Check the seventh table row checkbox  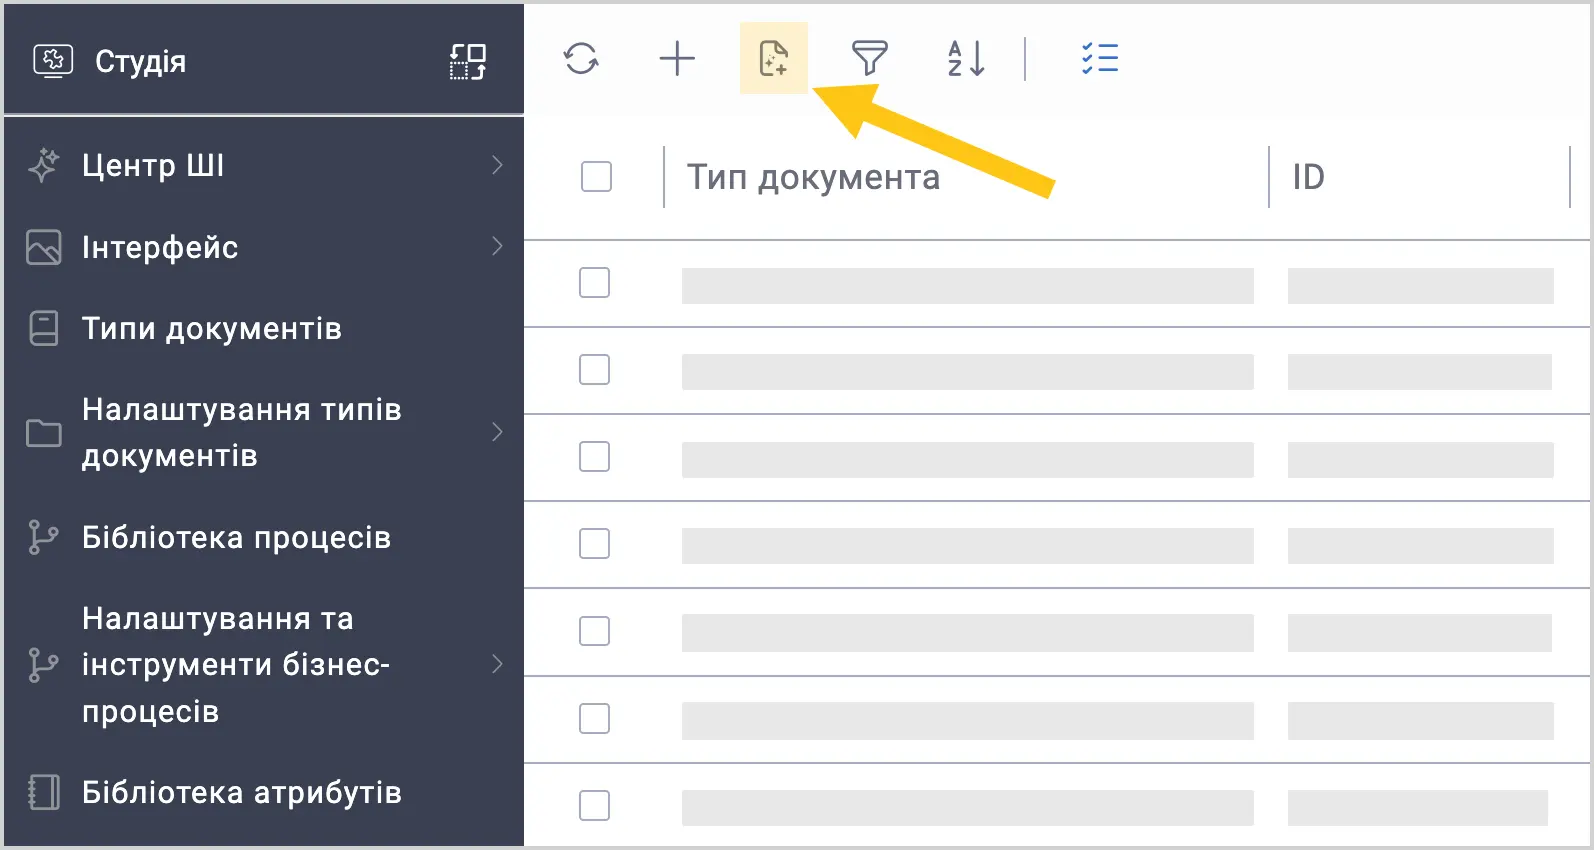click(x=594, y=805)
